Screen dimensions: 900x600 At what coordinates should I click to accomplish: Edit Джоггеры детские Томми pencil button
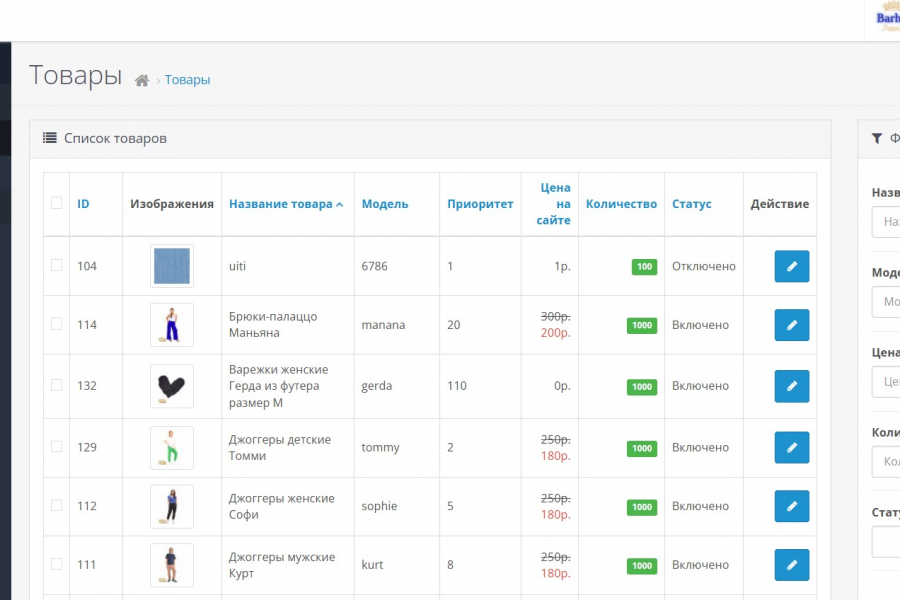(x=792, y=448)
